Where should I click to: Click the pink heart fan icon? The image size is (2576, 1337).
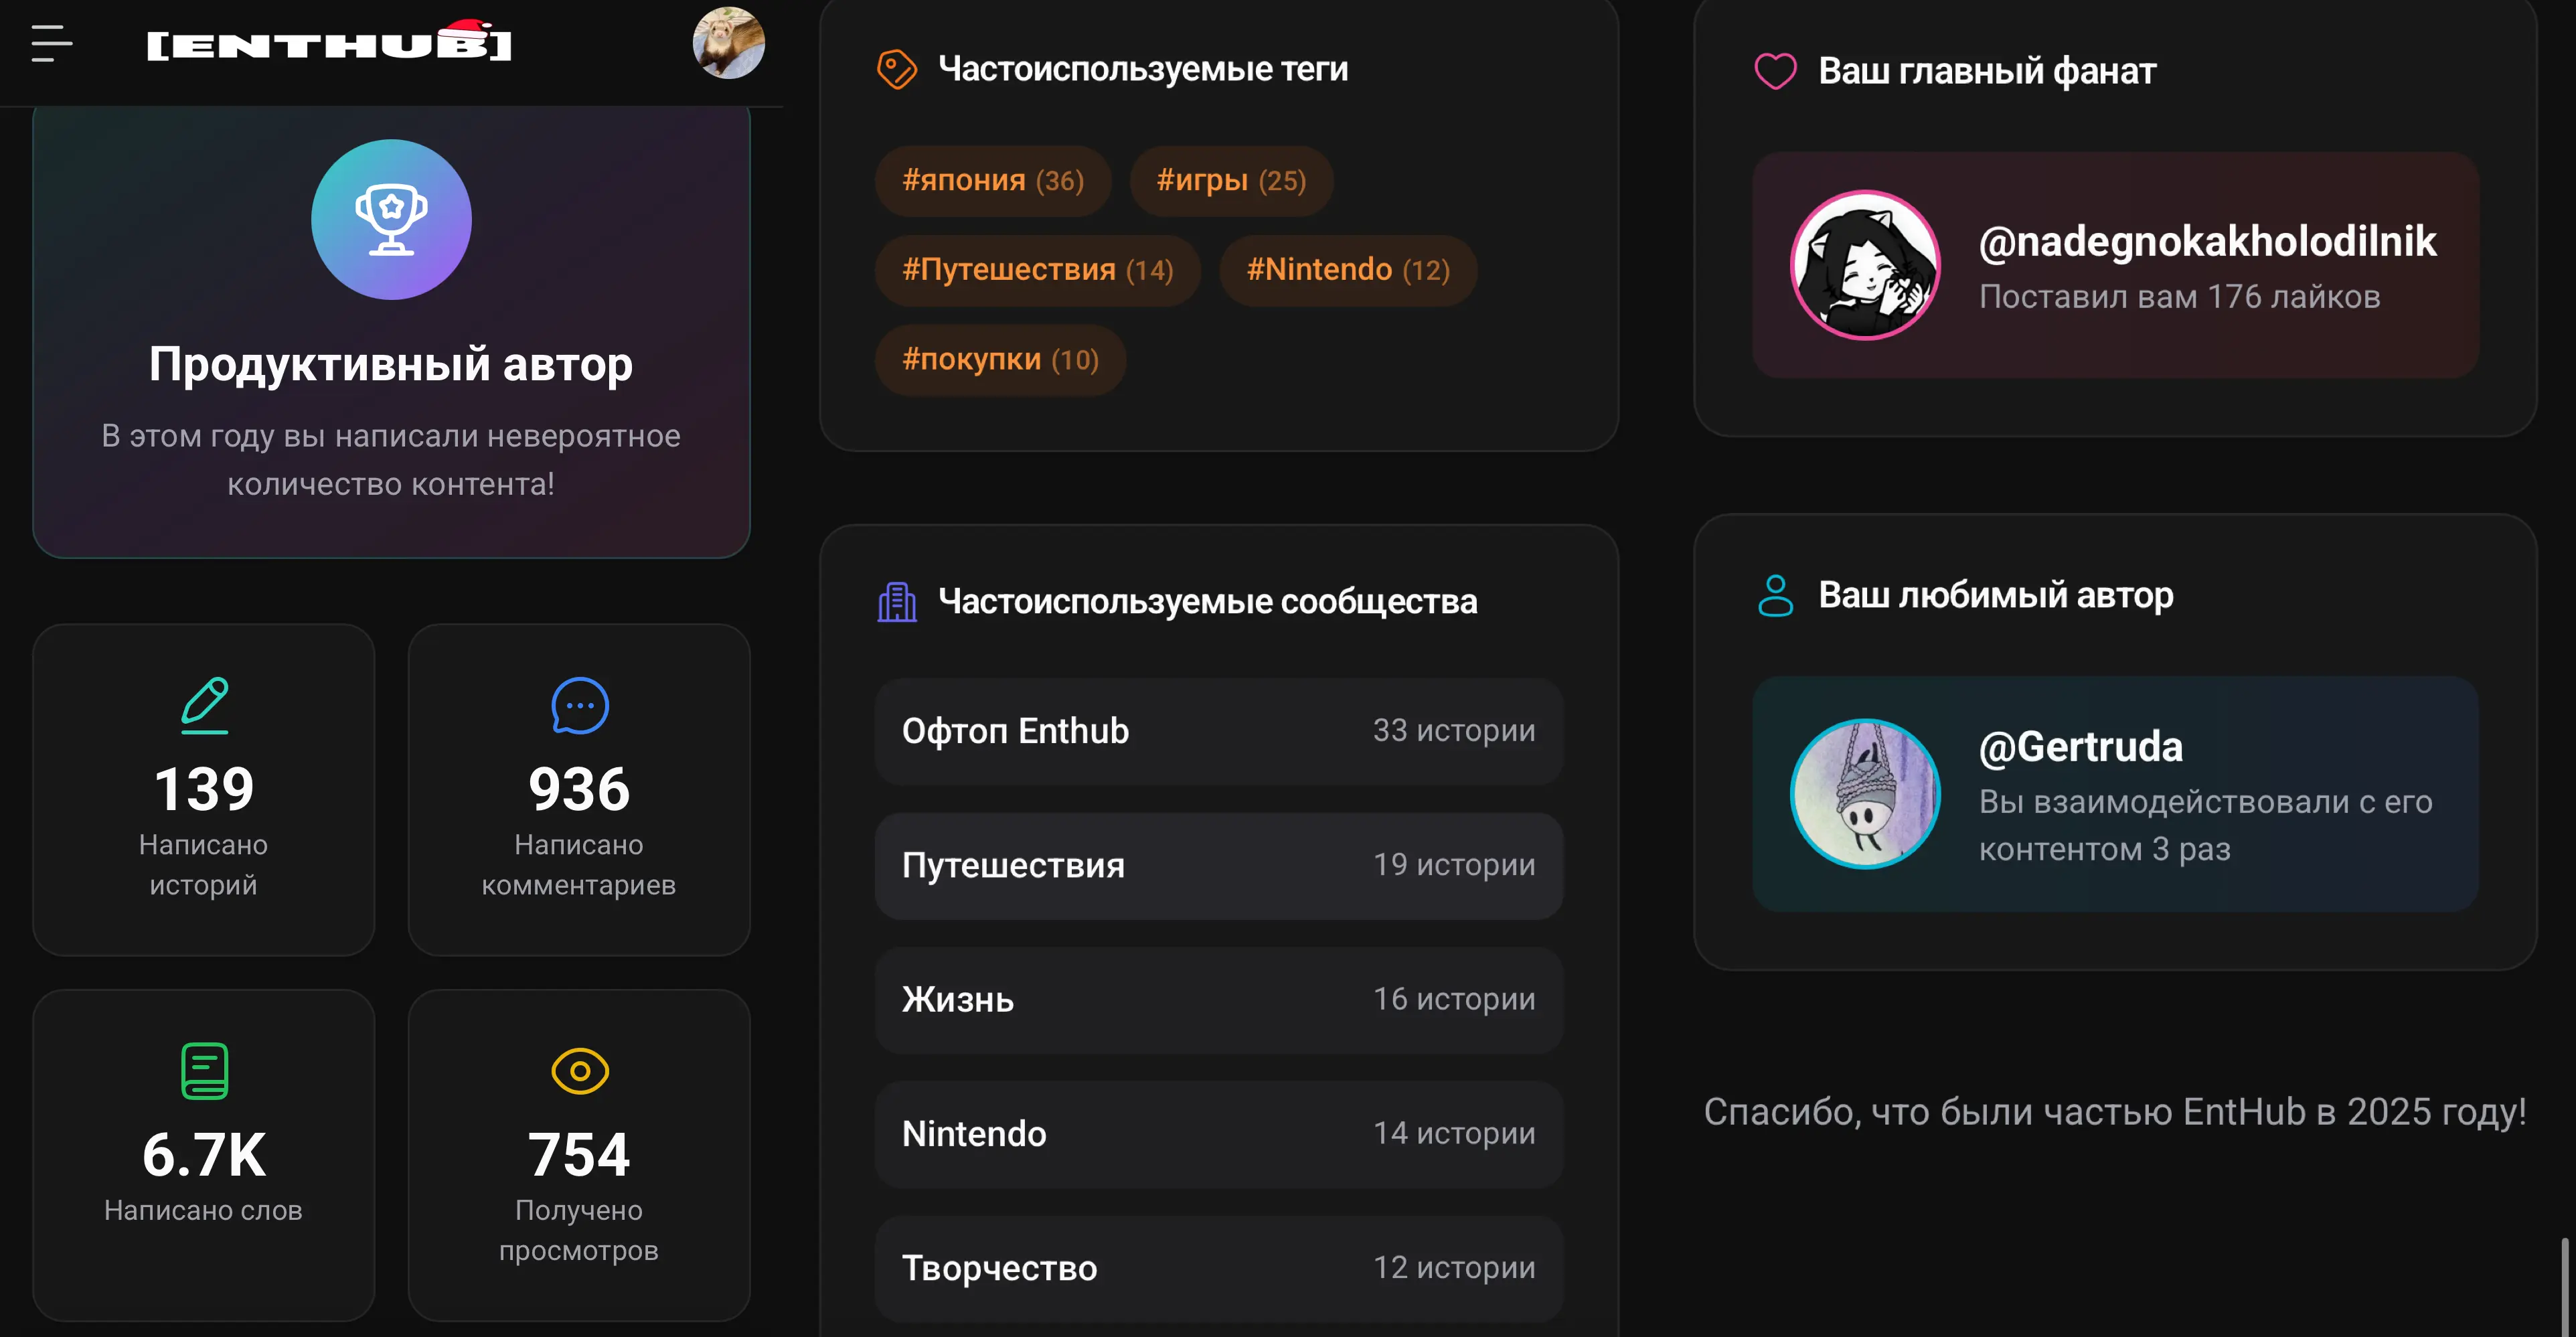(x=1775, y=71)
